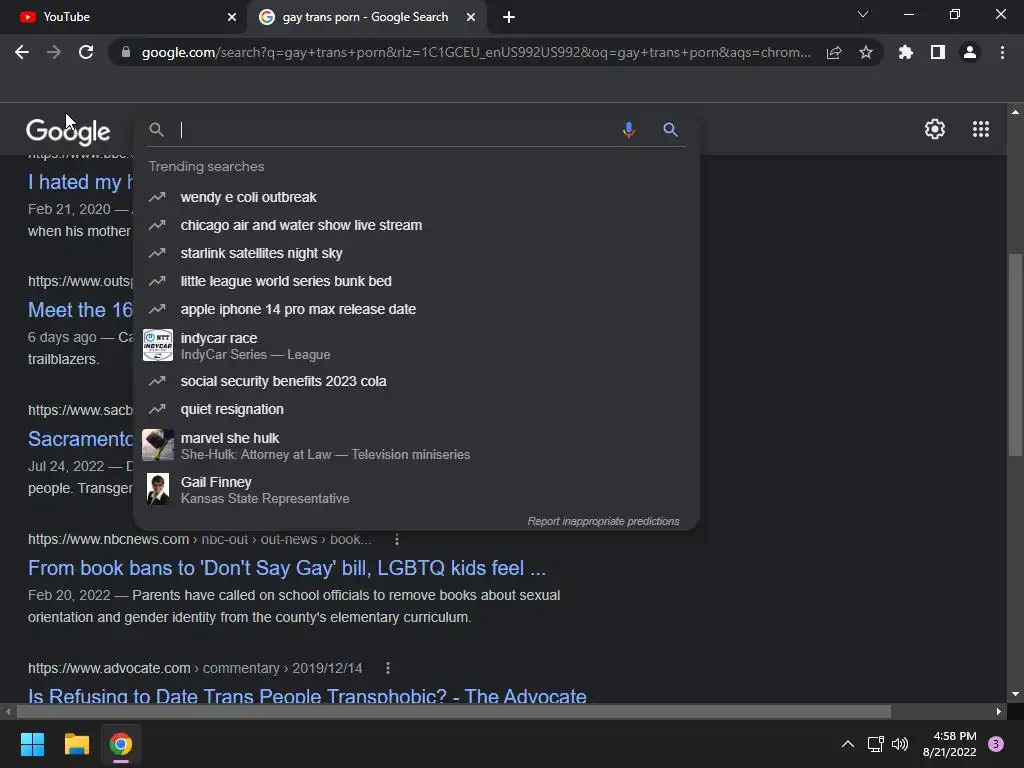1024x768 pixels.
Task: Open the Chrome profile menu
Action: click(970, 52)
